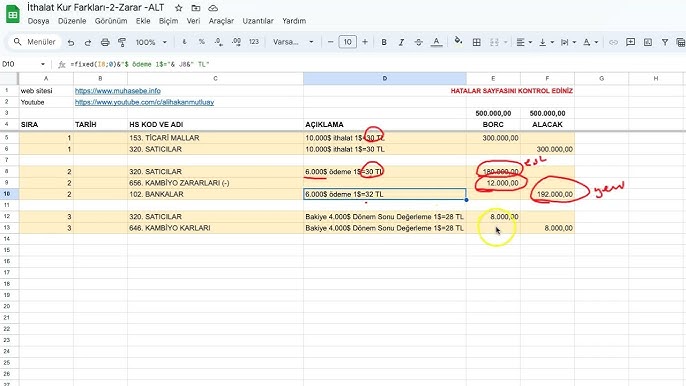
Task: Click HATALAR SAYFASINI KONTROL EDİNİZ text
Action: point(511,91)
